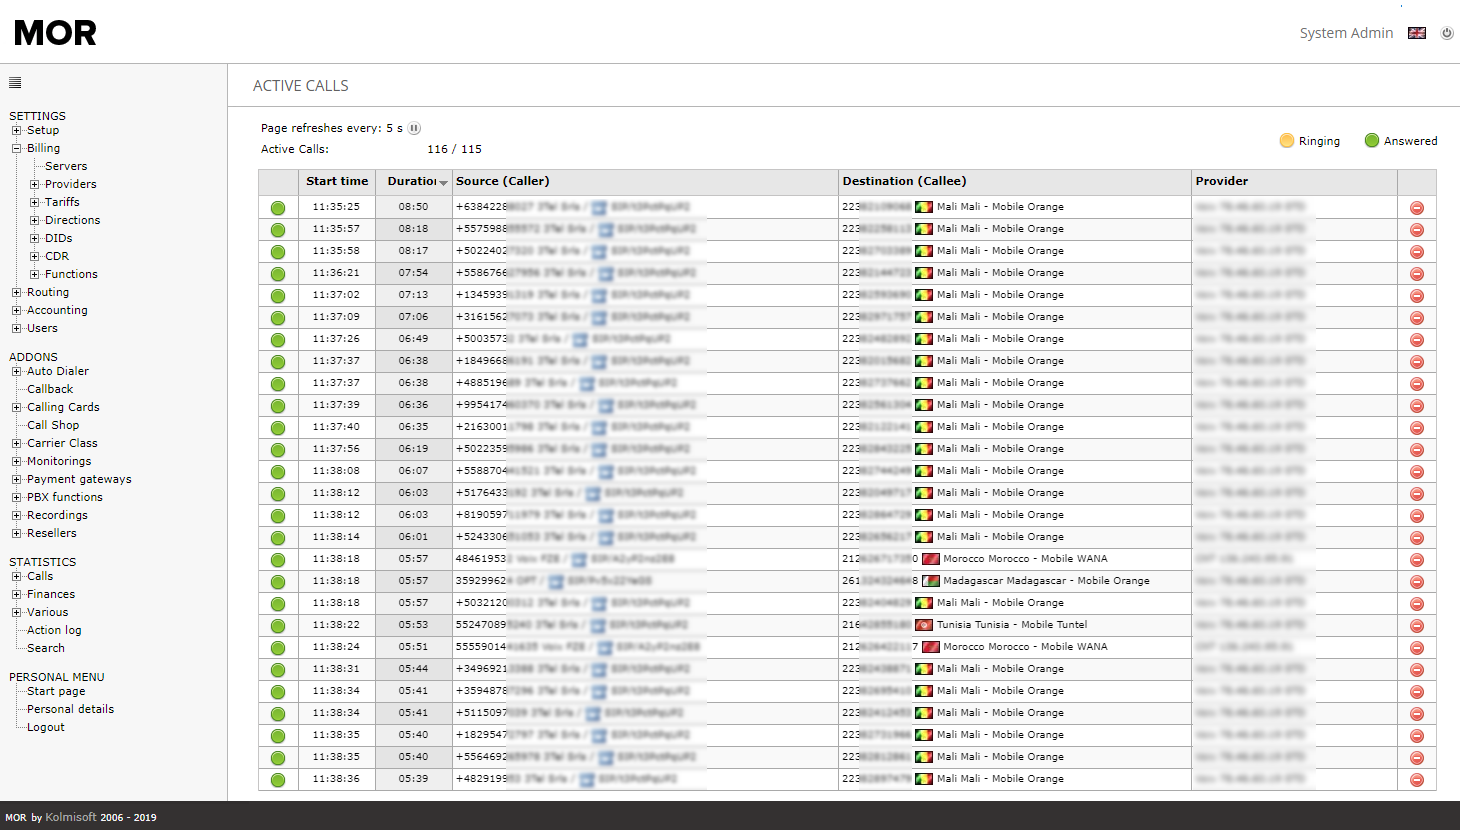Image resolution: width=1460 pixels, height=830 pixels.
Task: Expand the Routing tree node
Action: 17,293
